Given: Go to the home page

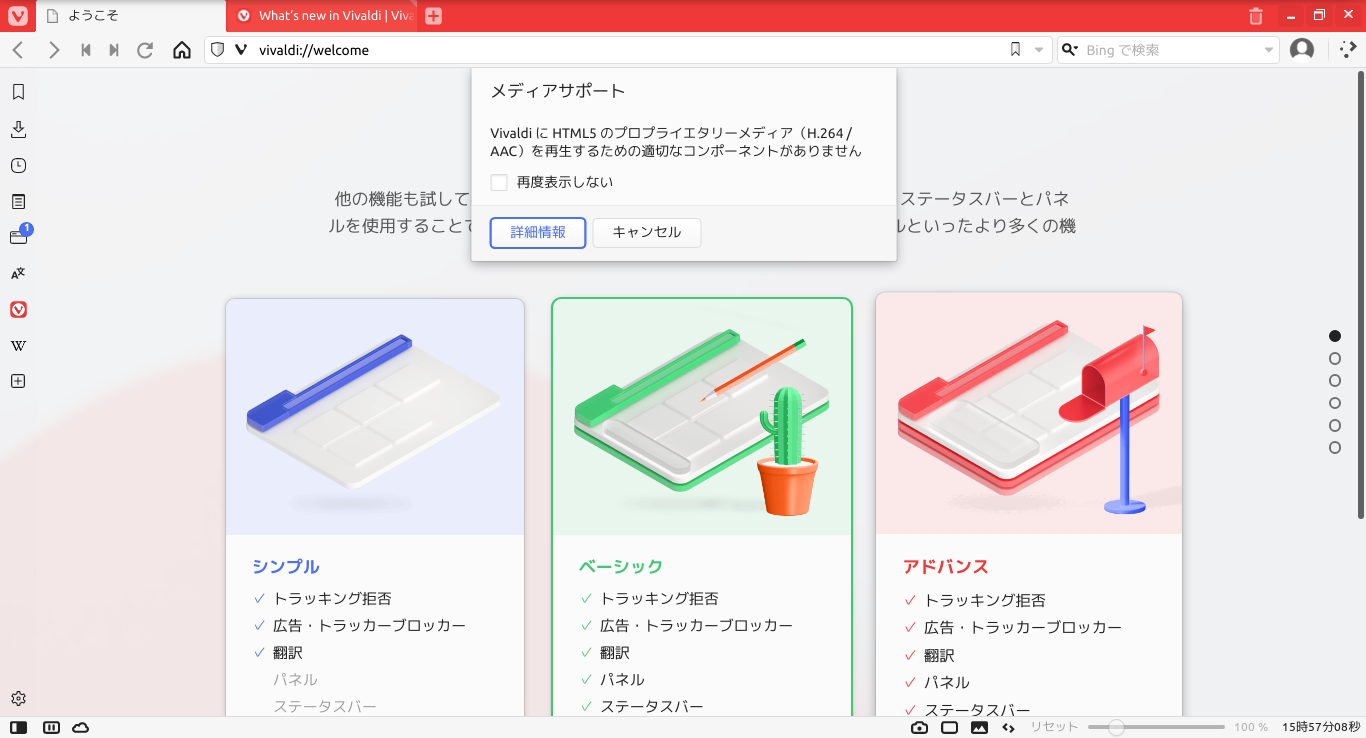Looking at the screenshot, I should click(x=181, y=50).
